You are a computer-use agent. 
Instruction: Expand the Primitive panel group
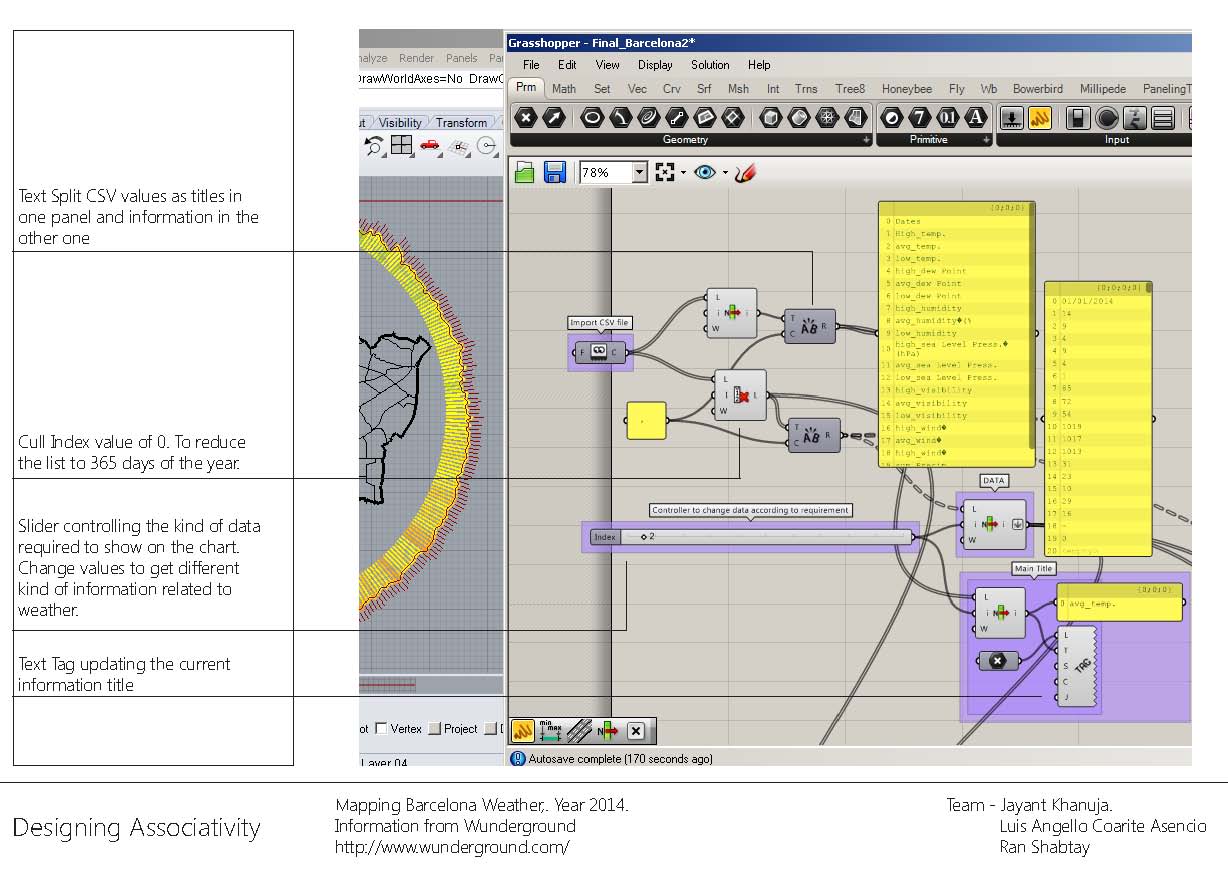click(x=986, y=141)
